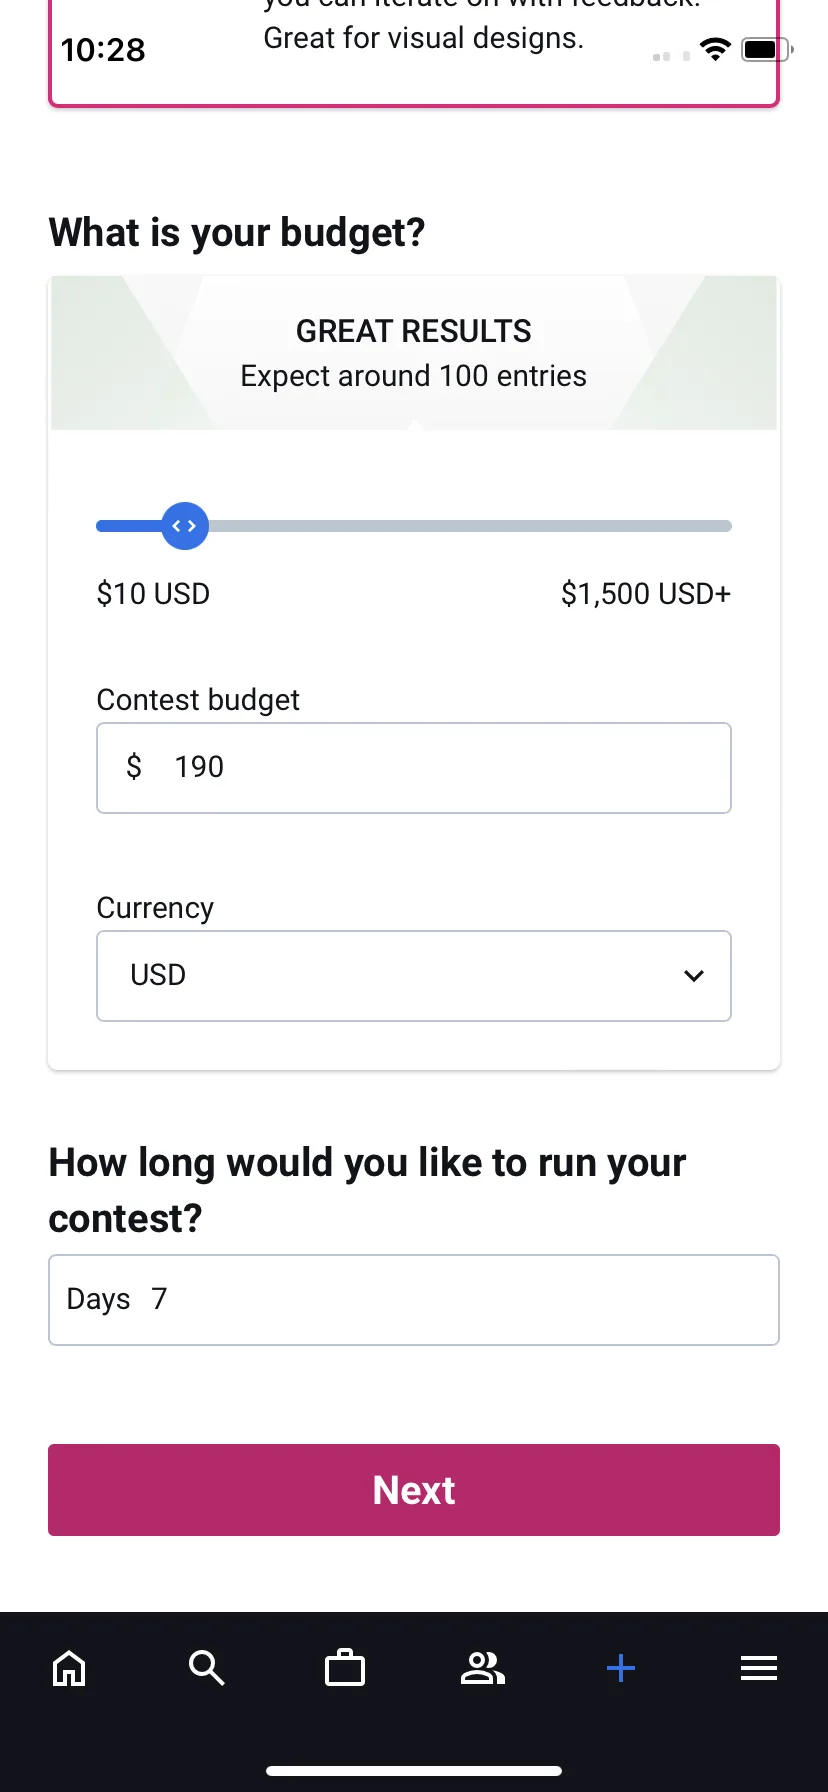Image resolution: width=828 pixels, height=1792 pixels.
Task: Tap the blue plus create icon
Action: (621, 1668)
